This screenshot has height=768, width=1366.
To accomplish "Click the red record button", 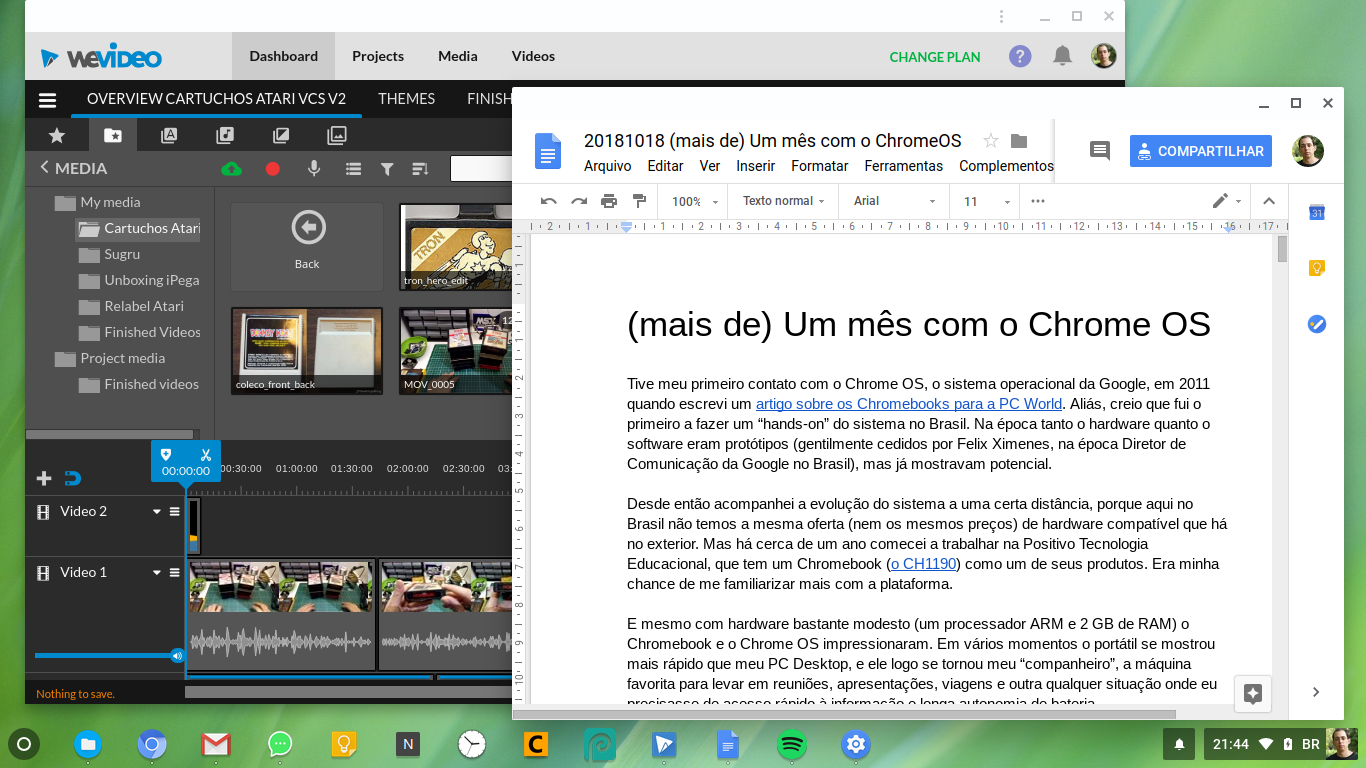I will tap(272, 169).
